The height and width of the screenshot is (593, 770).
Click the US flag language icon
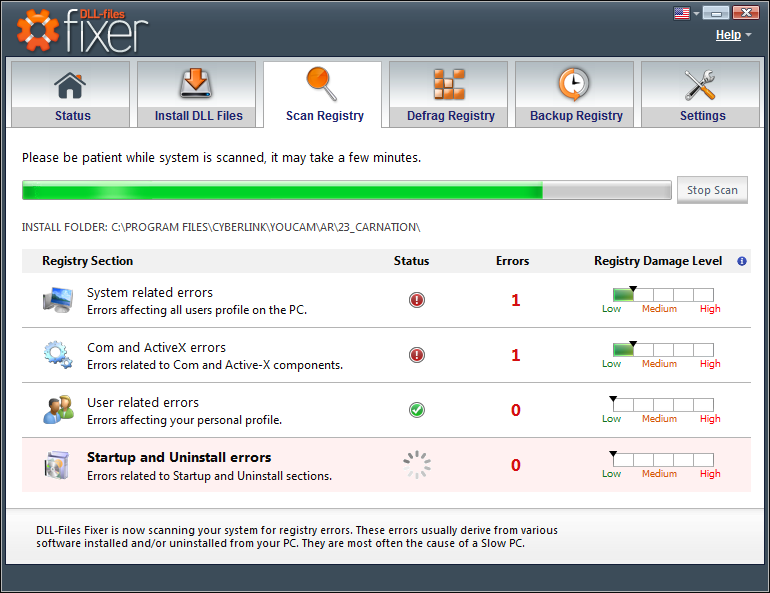tap(682, 13)
